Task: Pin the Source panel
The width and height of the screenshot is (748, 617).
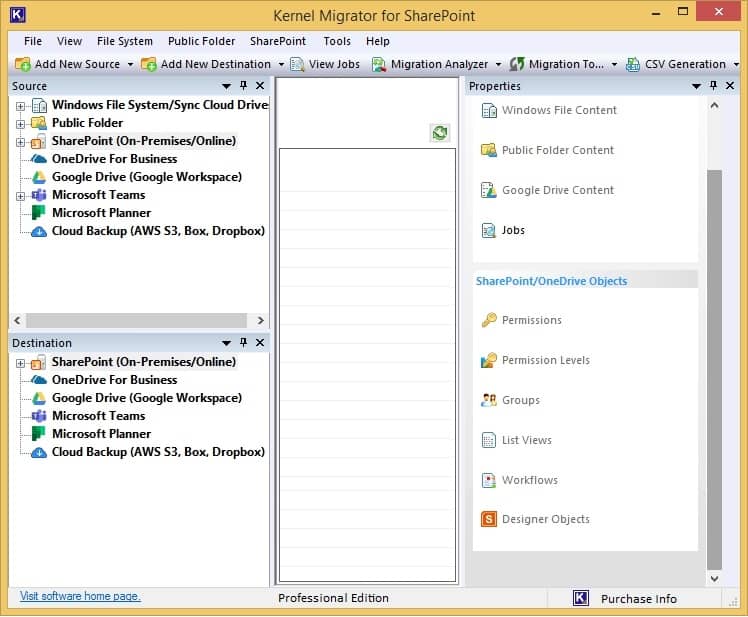Action: tap(243, 86)
